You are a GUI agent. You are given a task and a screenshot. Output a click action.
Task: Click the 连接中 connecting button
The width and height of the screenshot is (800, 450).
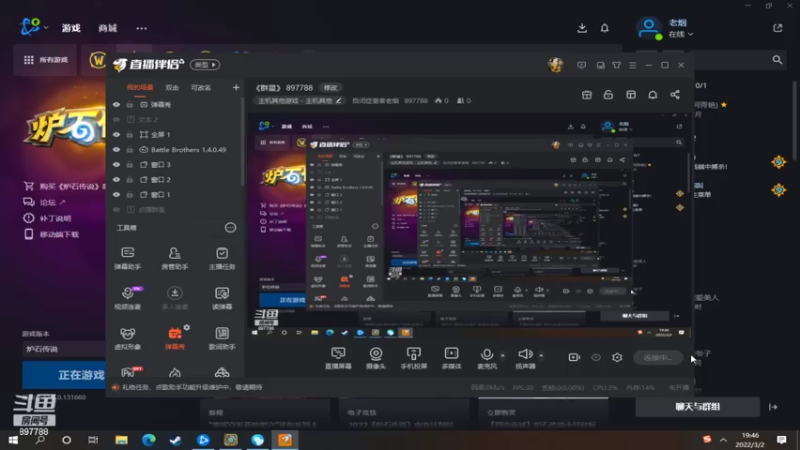click(658, 358)
